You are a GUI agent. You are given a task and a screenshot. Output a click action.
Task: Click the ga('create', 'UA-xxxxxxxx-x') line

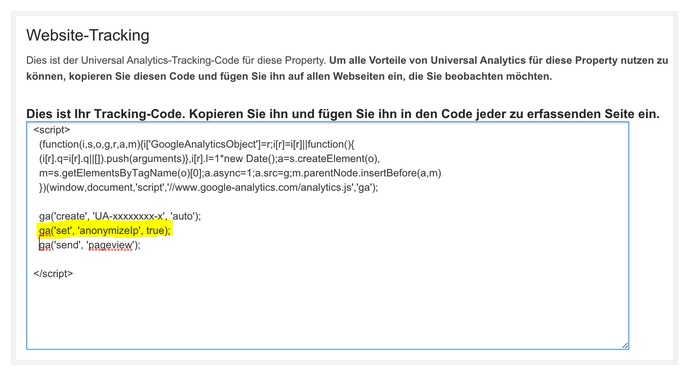pos(120,216)
